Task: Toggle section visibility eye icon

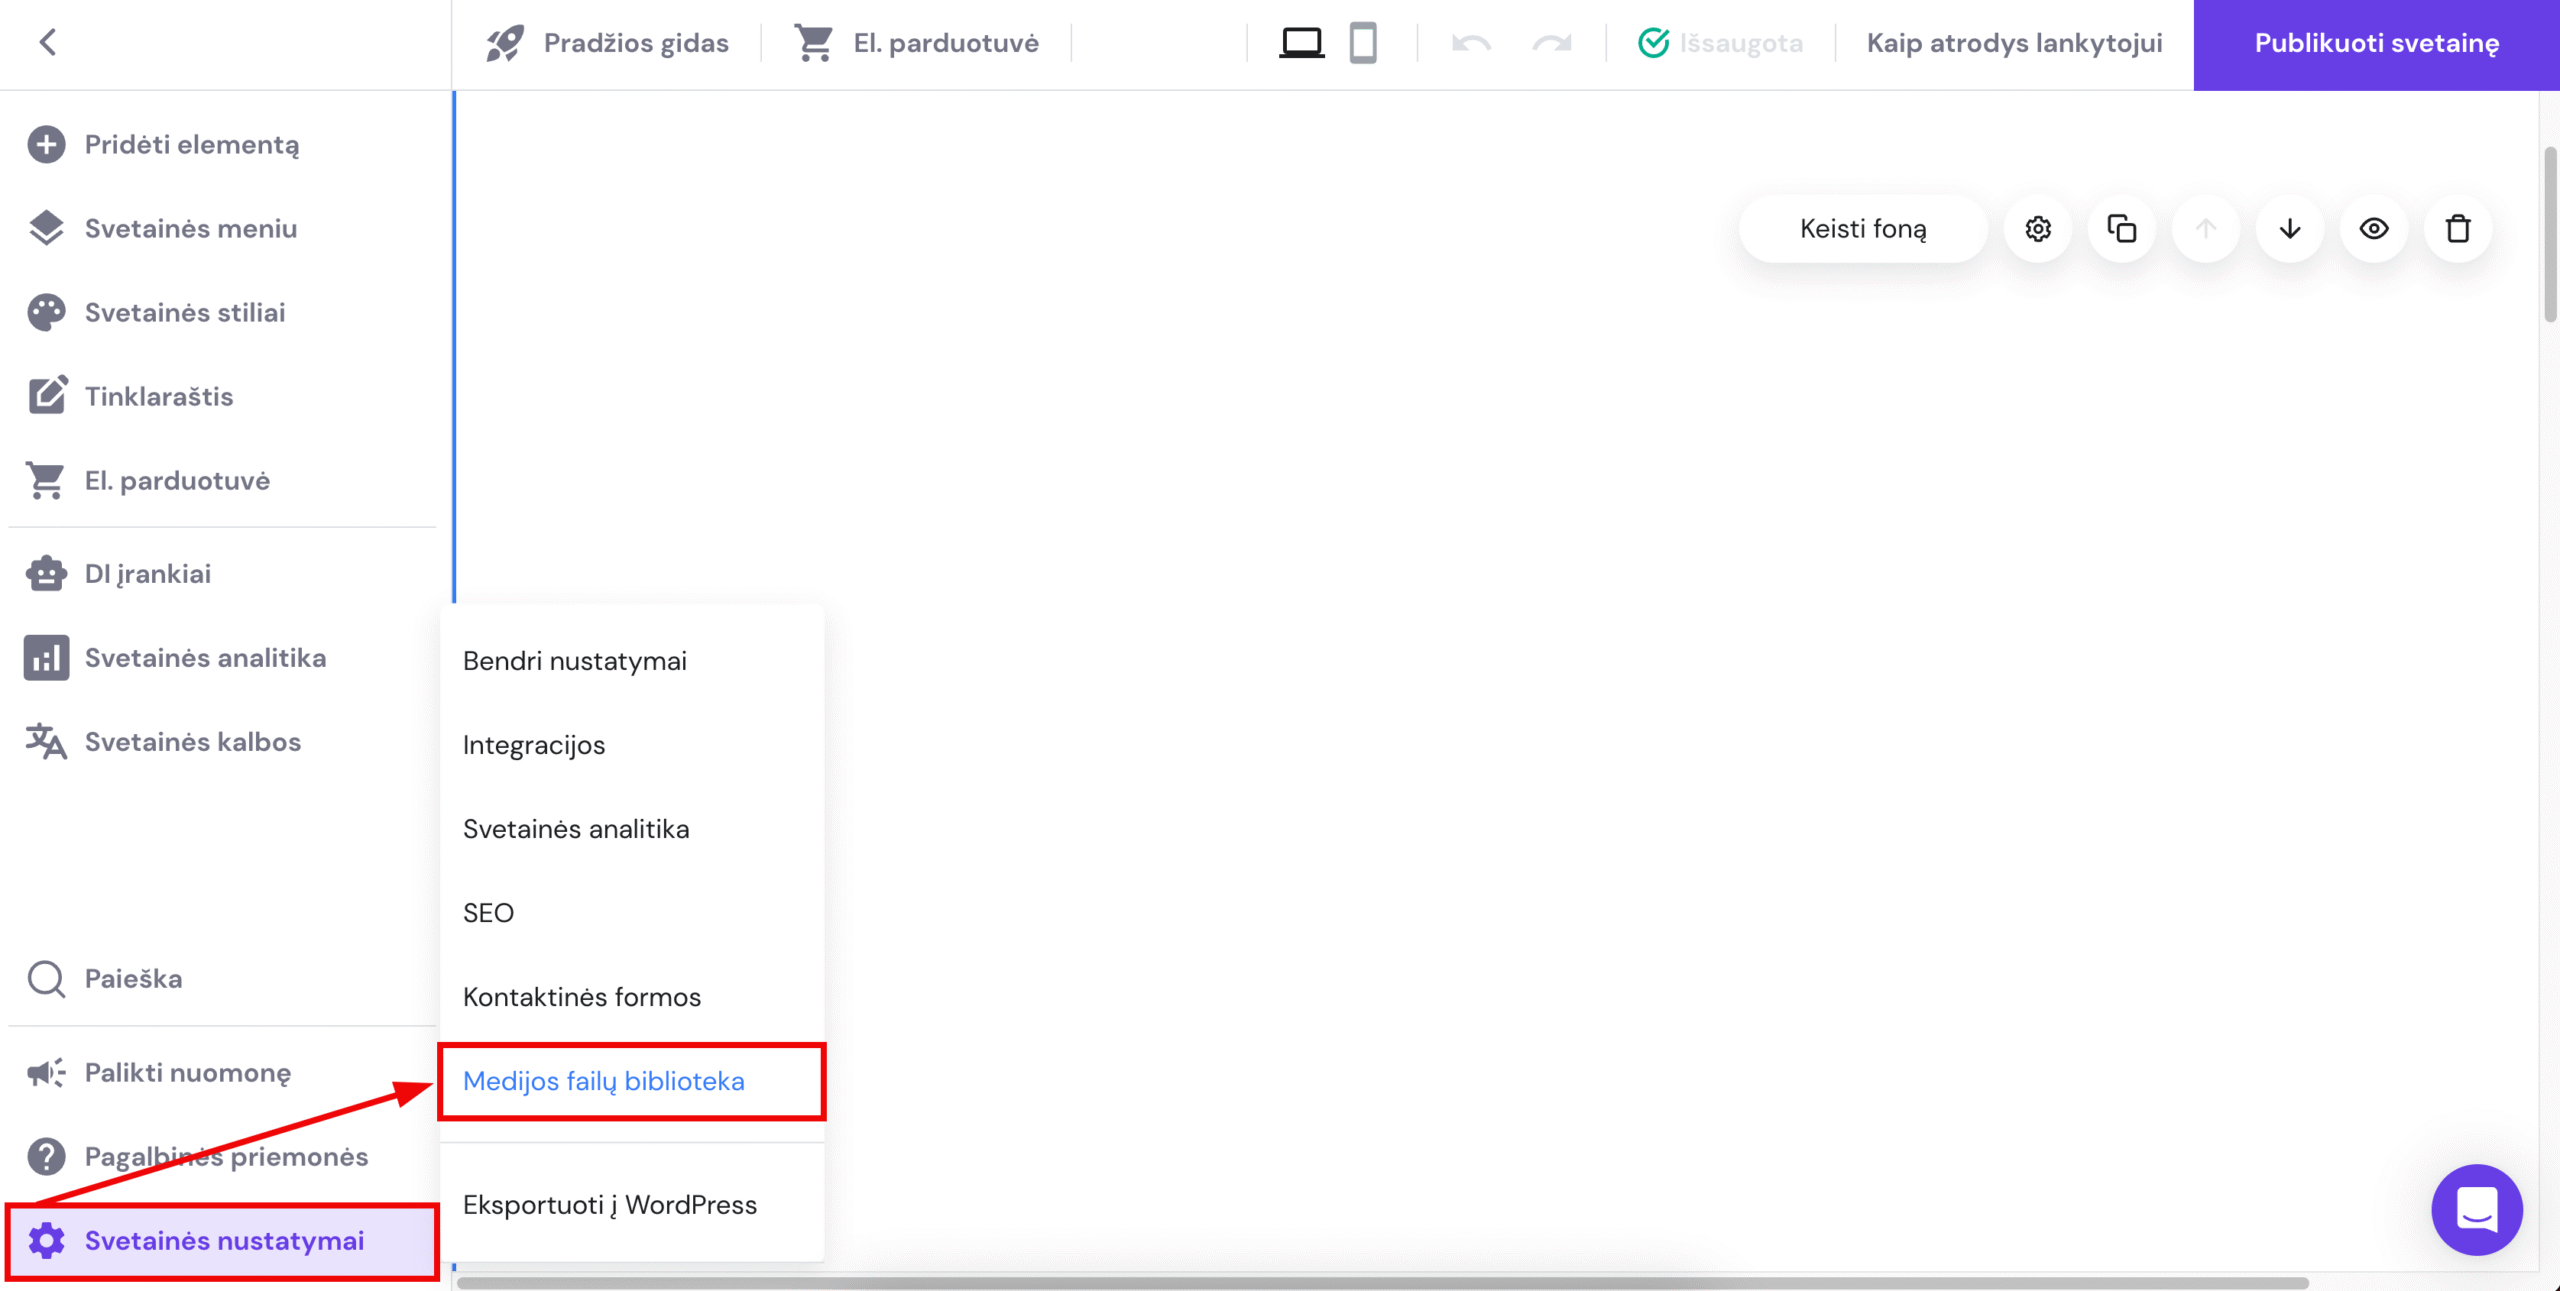Action: 2374,229
